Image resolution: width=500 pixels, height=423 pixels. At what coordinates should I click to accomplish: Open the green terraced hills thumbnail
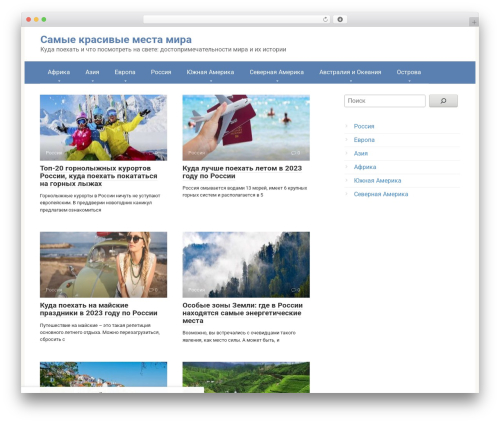coord(246,377)
